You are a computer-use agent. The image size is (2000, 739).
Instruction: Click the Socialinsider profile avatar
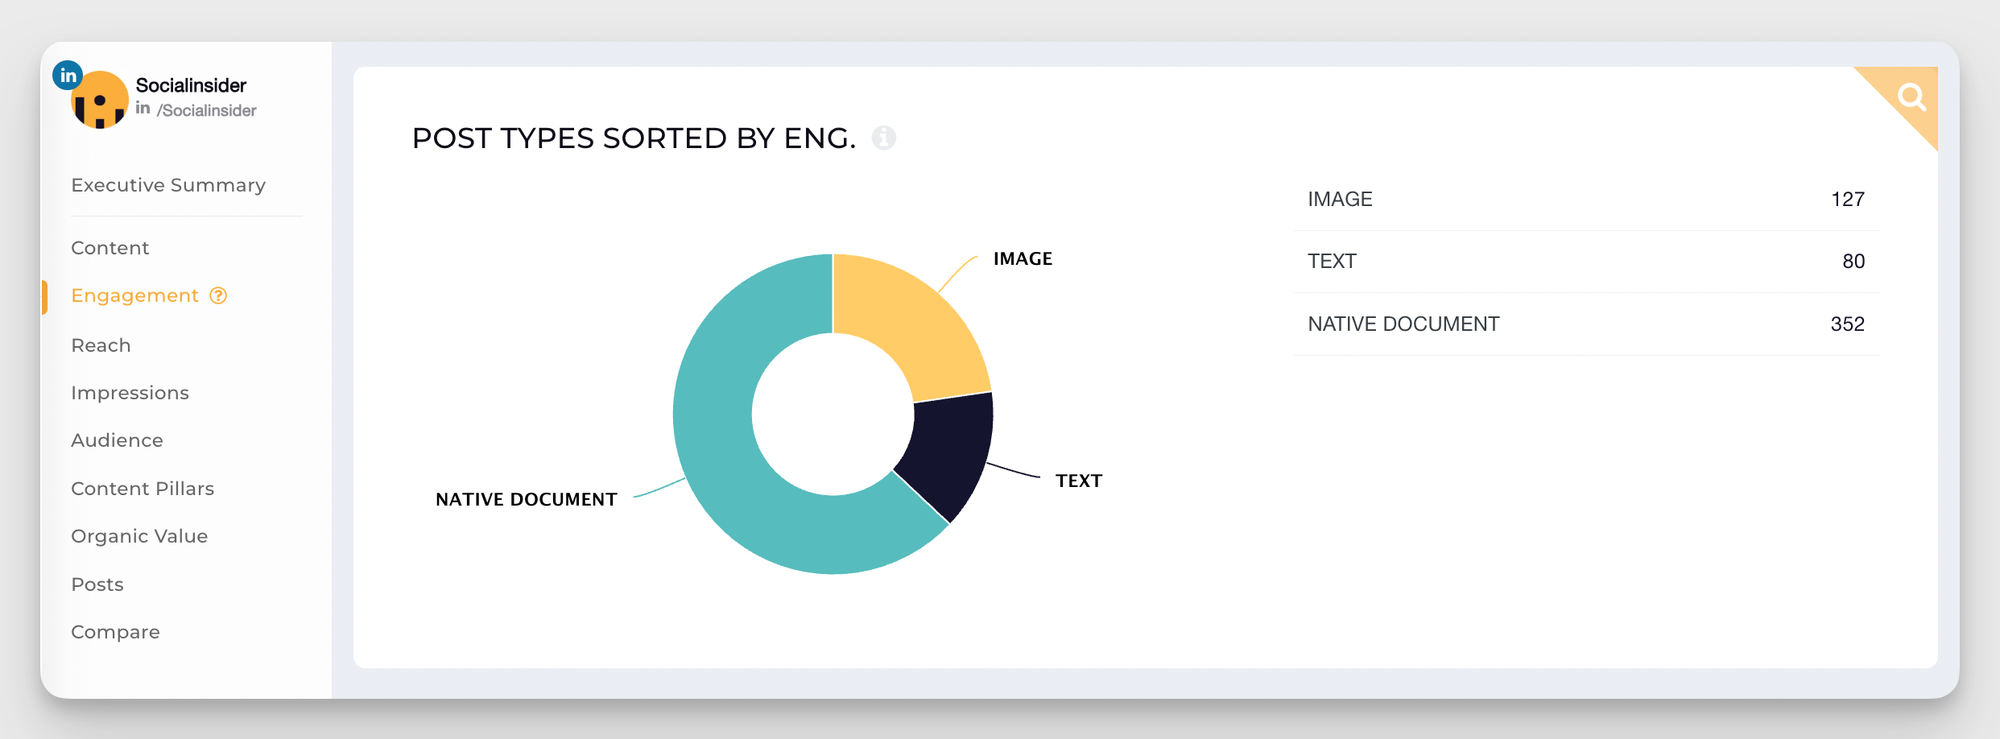(100, 101)
